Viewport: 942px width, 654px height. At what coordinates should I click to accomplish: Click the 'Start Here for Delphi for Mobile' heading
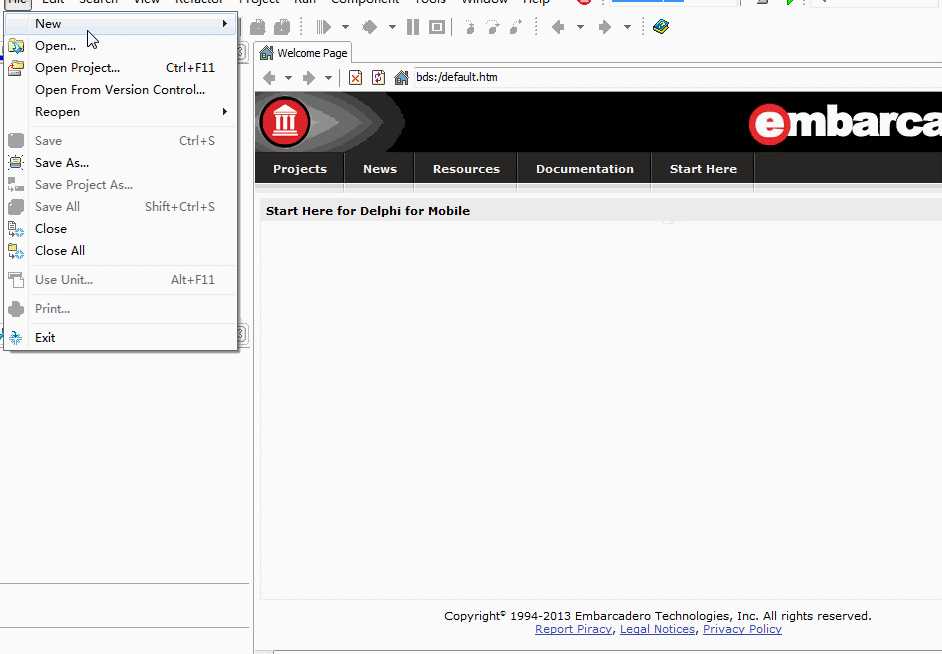(x=368, y=211)
